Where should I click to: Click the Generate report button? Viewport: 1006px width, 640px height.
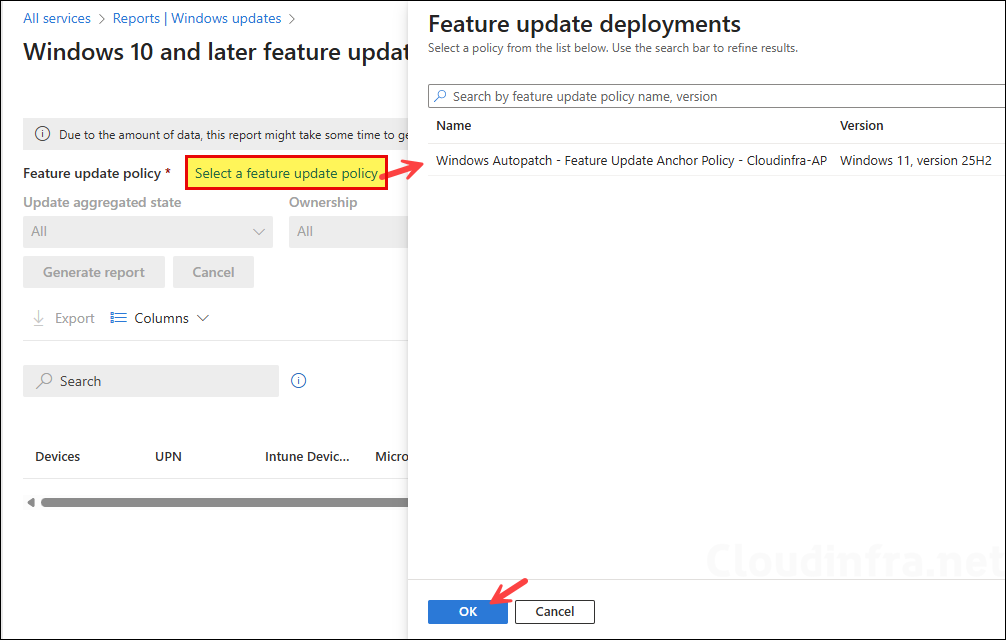tap(93, 271)
